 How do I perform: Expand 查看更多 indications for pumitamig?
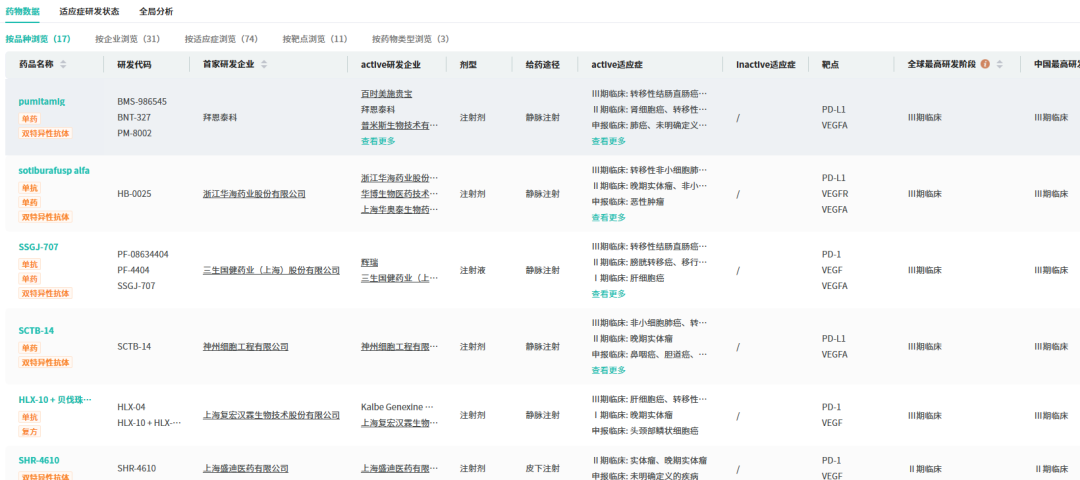(609, 141)
